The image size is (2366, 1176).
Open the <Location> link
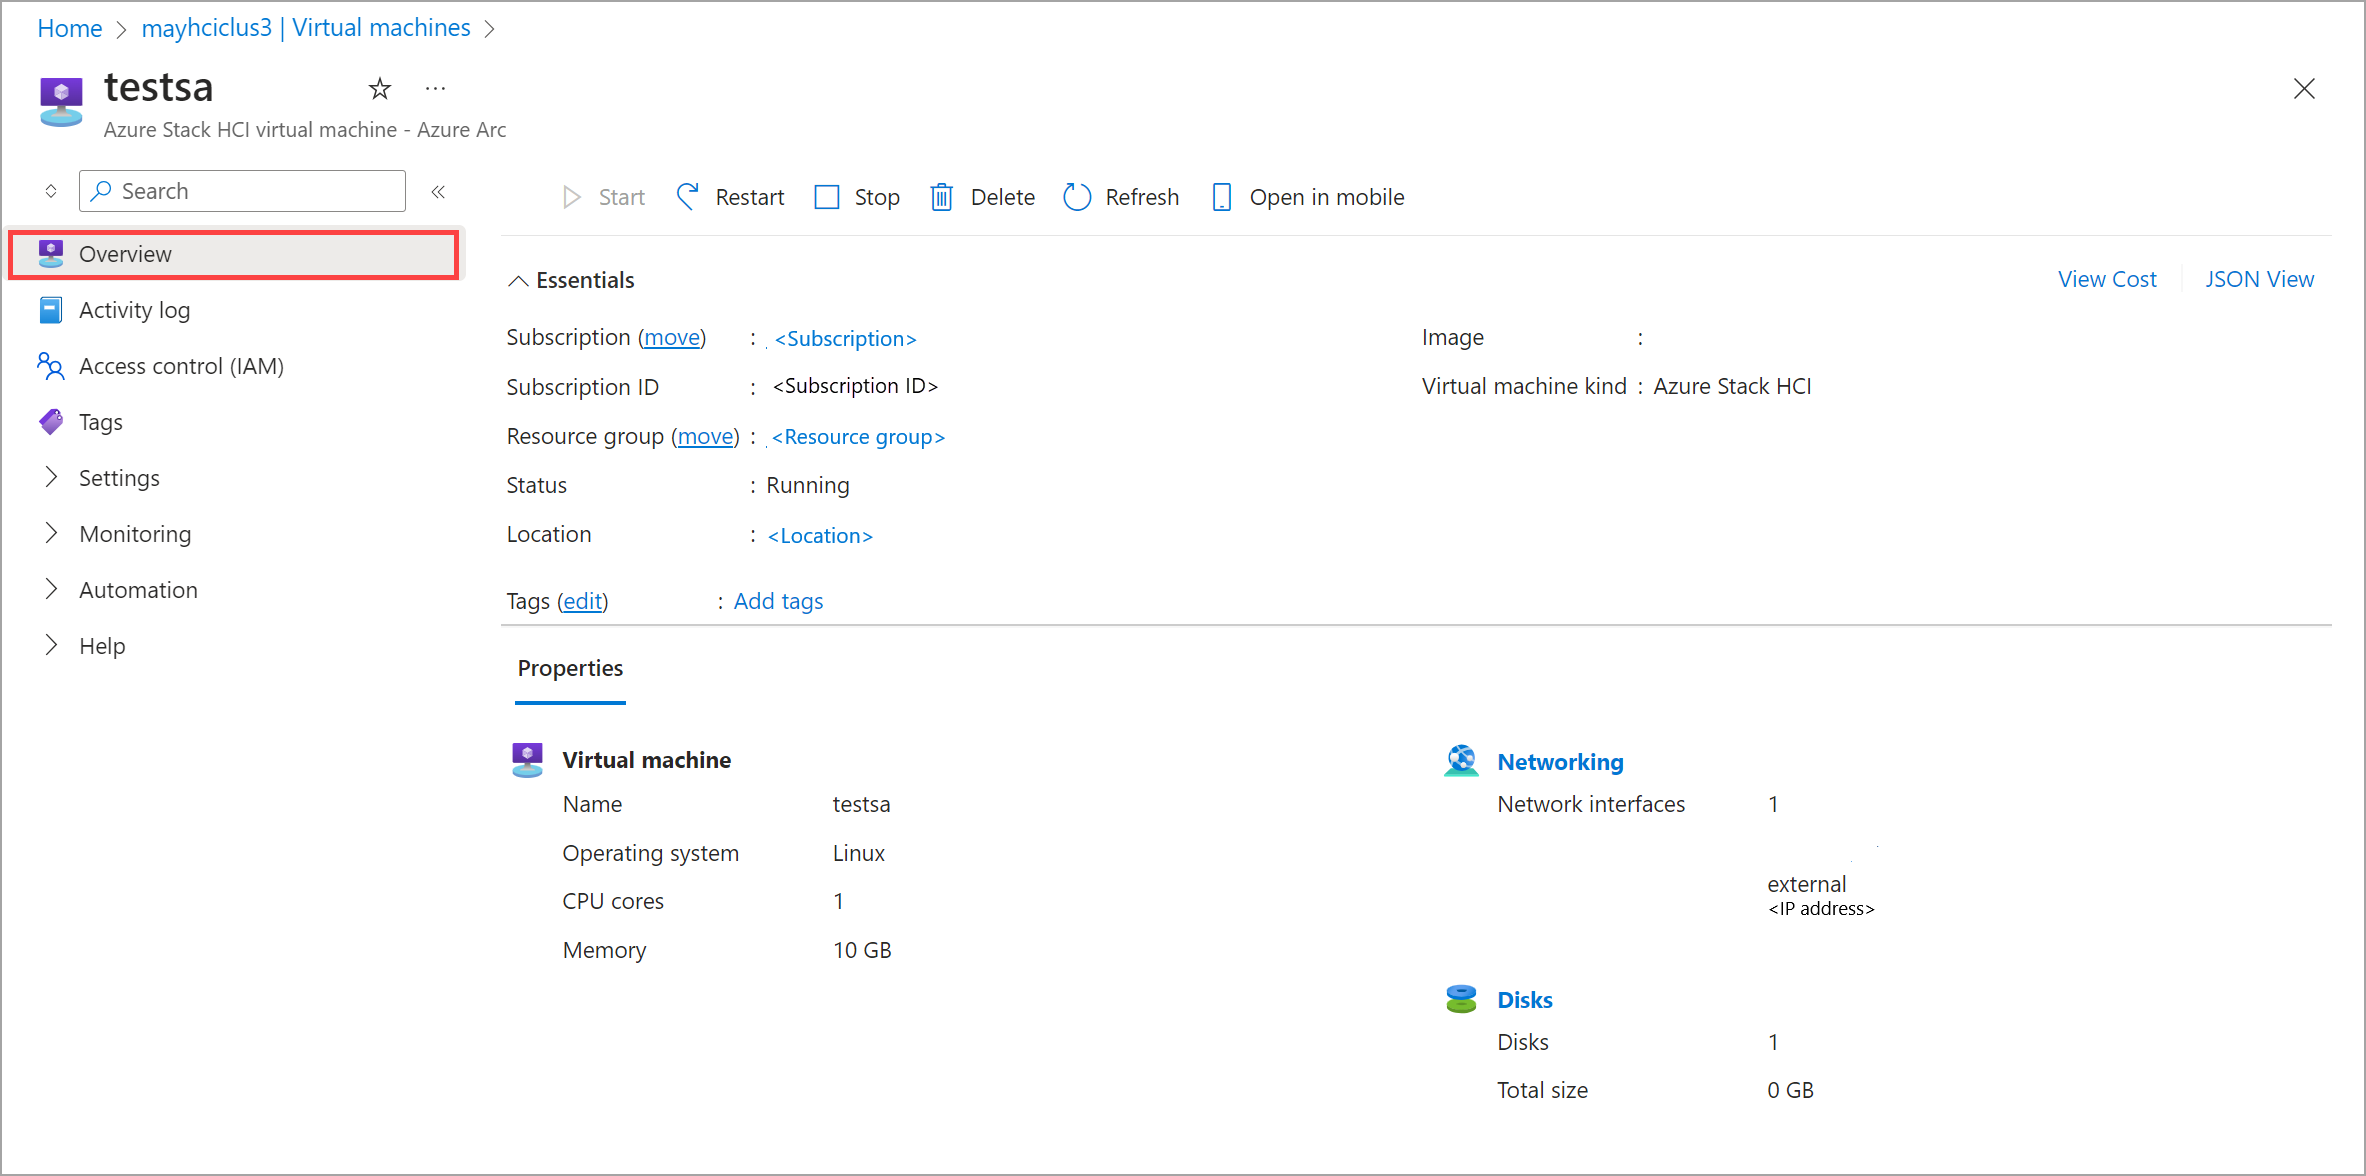[820, 536]
